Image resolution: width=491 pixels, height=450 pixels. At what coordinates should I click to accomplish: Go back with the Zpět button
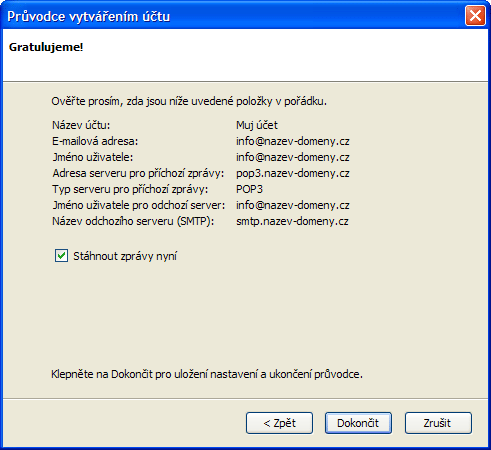click(279, 423)
